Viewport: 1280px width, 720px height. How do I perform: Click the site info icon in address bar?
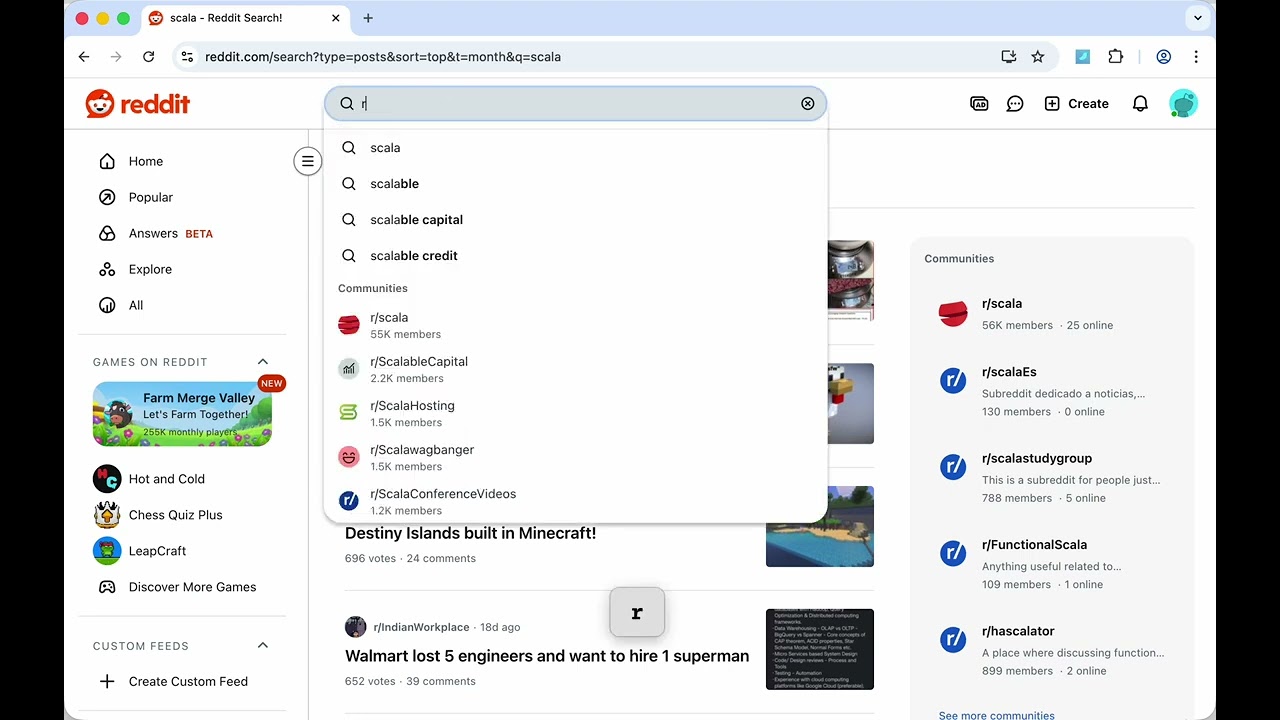186,57
